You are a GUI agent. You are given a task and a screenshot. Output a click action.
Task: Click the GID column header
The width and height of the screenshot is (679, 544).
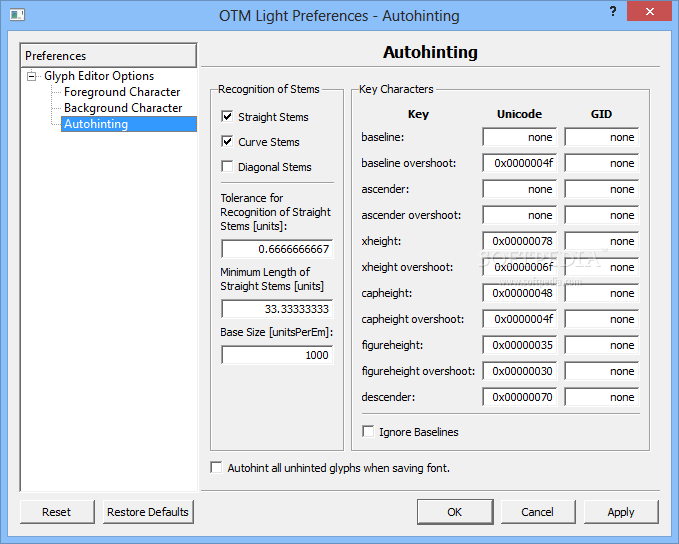pyautogui.click(x=601, y=114)
